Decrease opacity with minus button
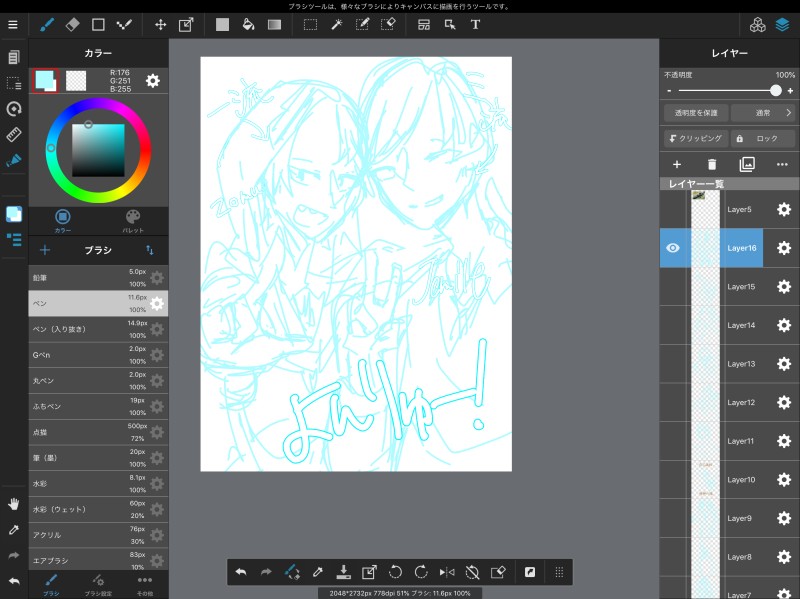 (x=669, y=91)
